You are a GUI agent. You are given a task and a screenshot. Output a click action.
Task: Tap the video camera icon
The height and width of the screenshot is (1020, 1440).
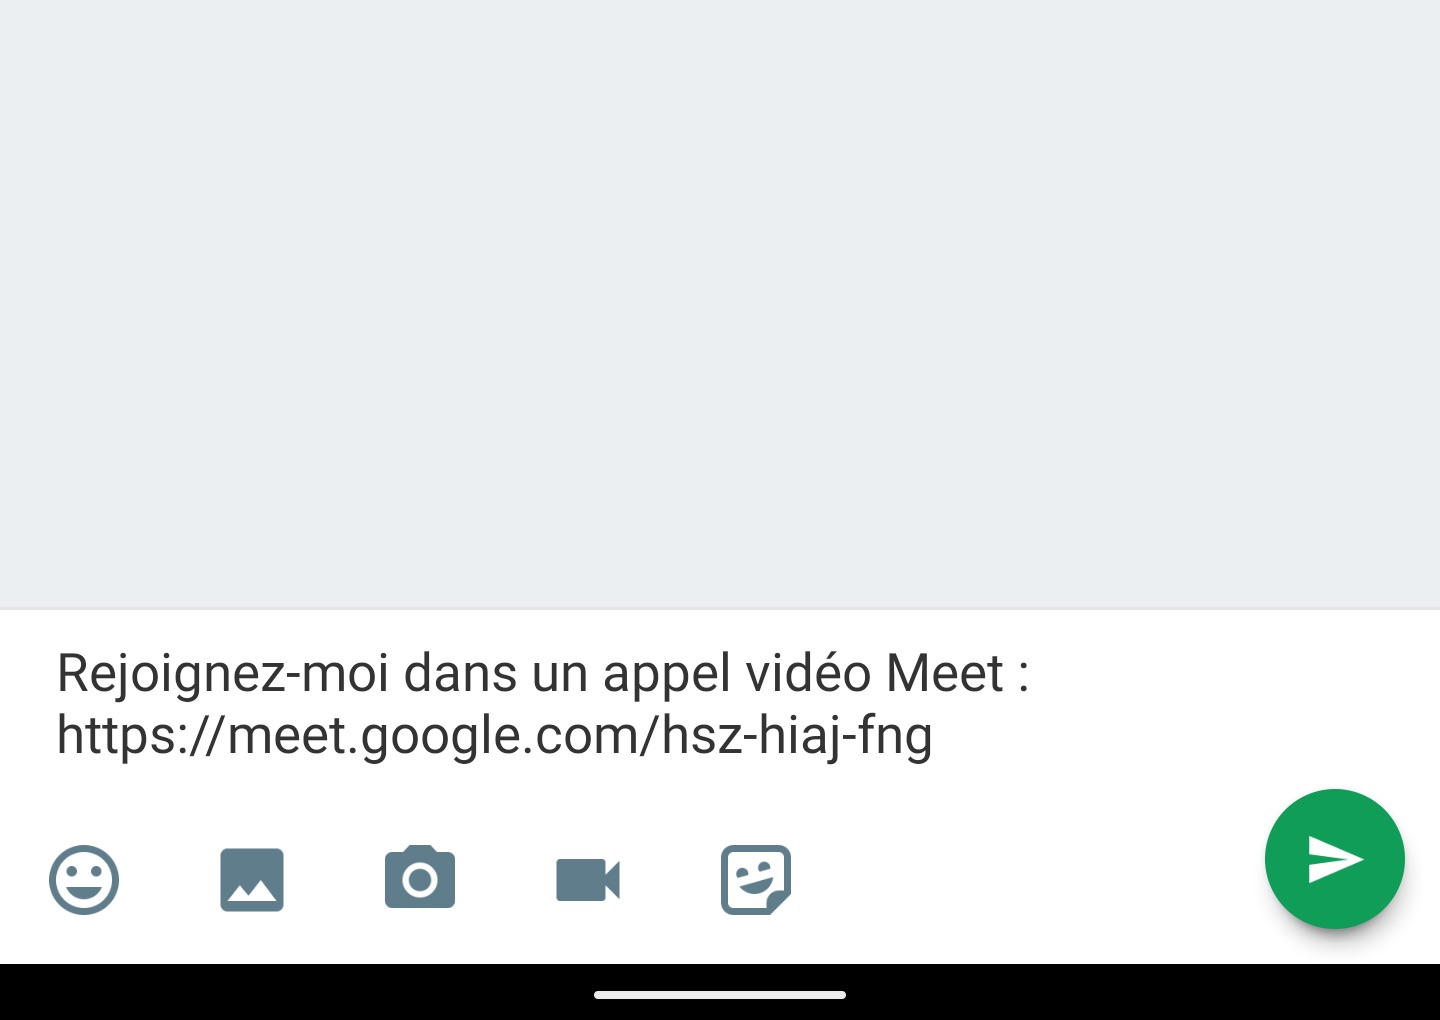[x=588, y=880]
